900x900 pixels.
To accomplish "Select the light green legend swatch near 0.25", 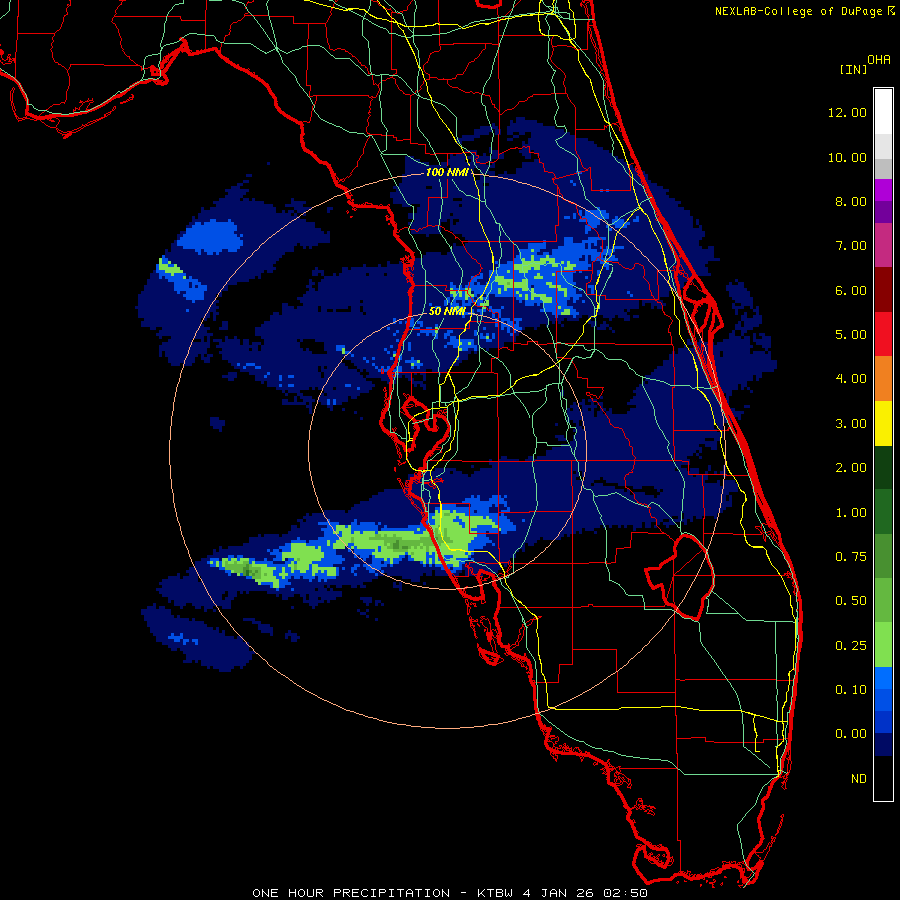I will [x=883, y=645].
